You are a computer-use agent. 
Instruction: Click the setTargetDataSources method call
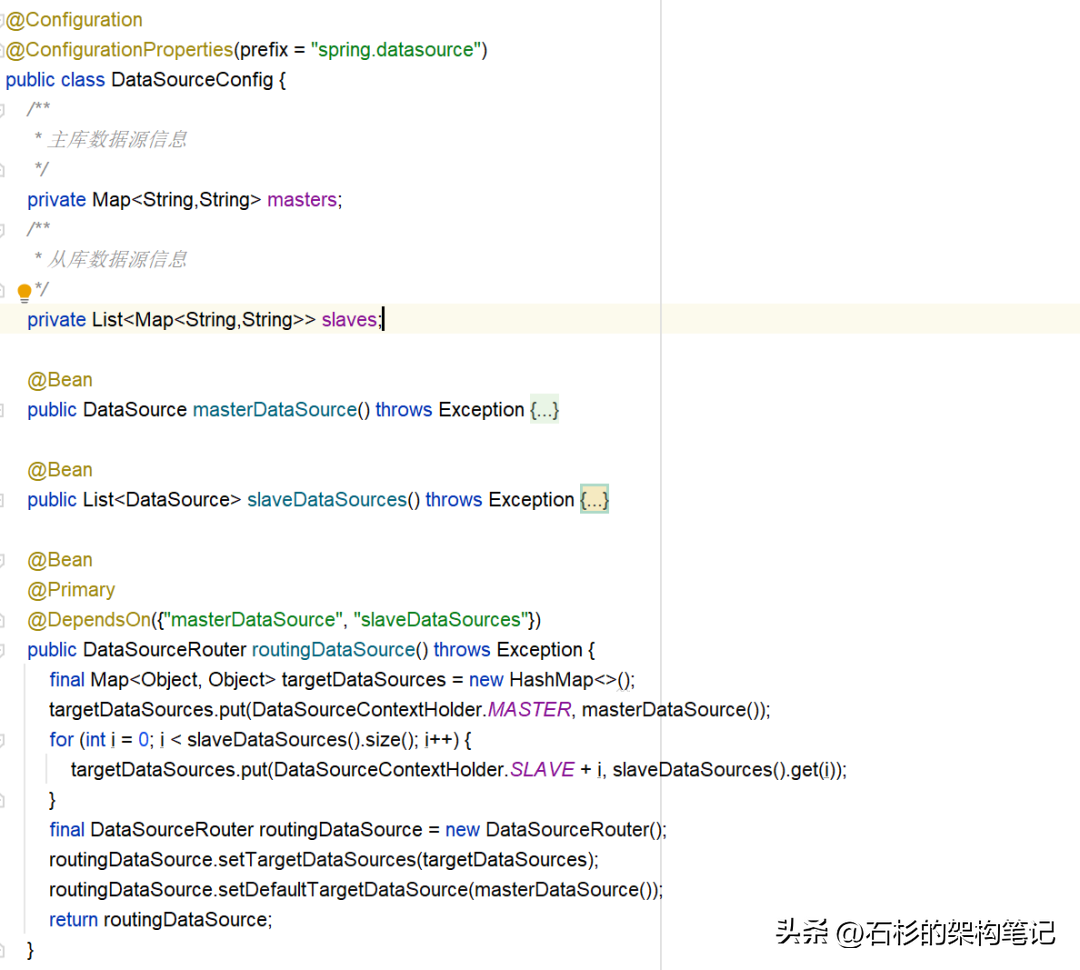[332, 860]
